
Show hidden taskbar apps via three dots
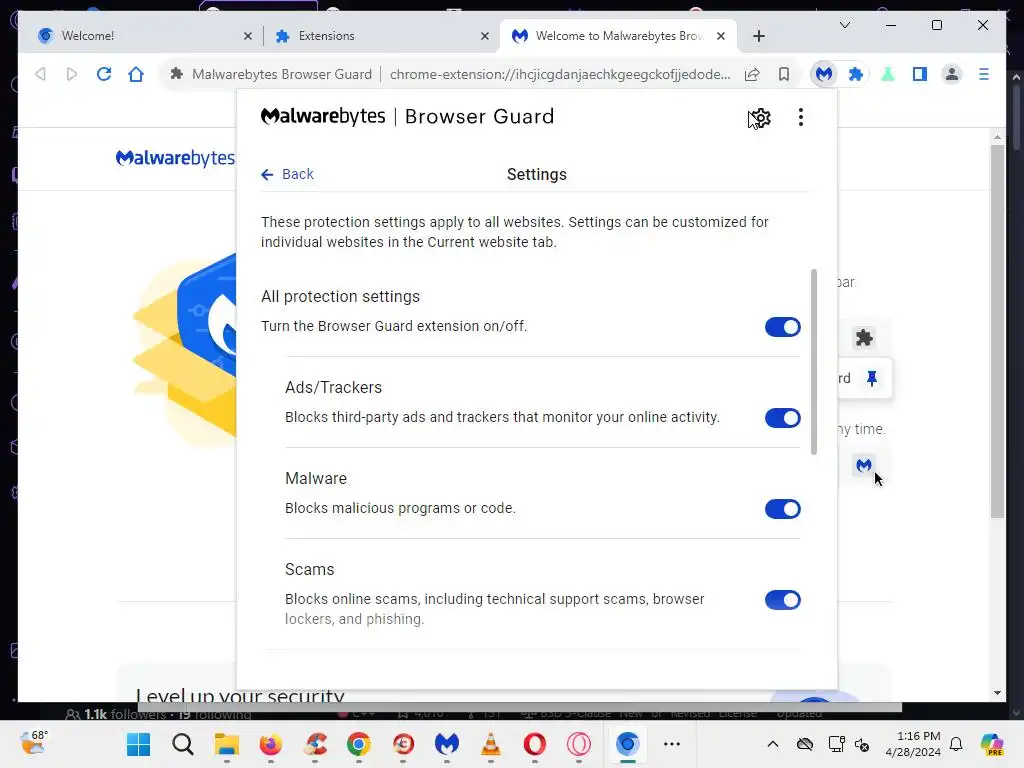pyautogui.click(x=671, y=744)
